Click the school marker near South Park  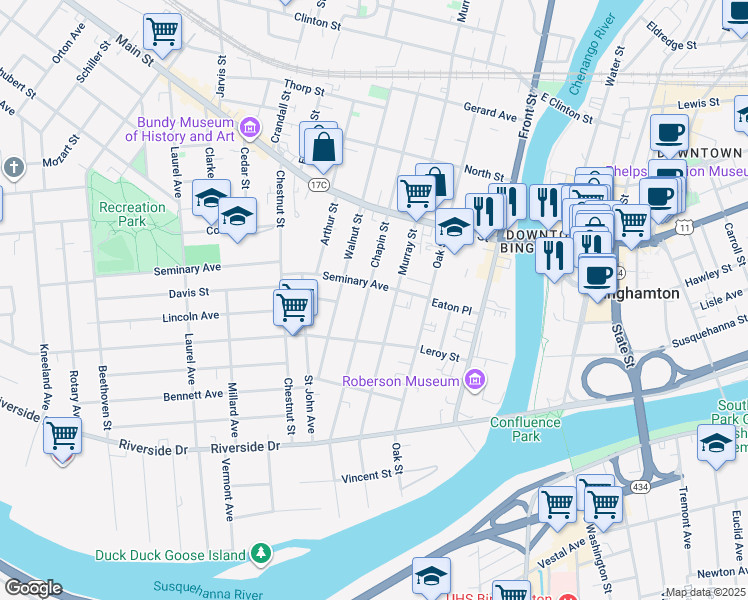click(716, 444)
